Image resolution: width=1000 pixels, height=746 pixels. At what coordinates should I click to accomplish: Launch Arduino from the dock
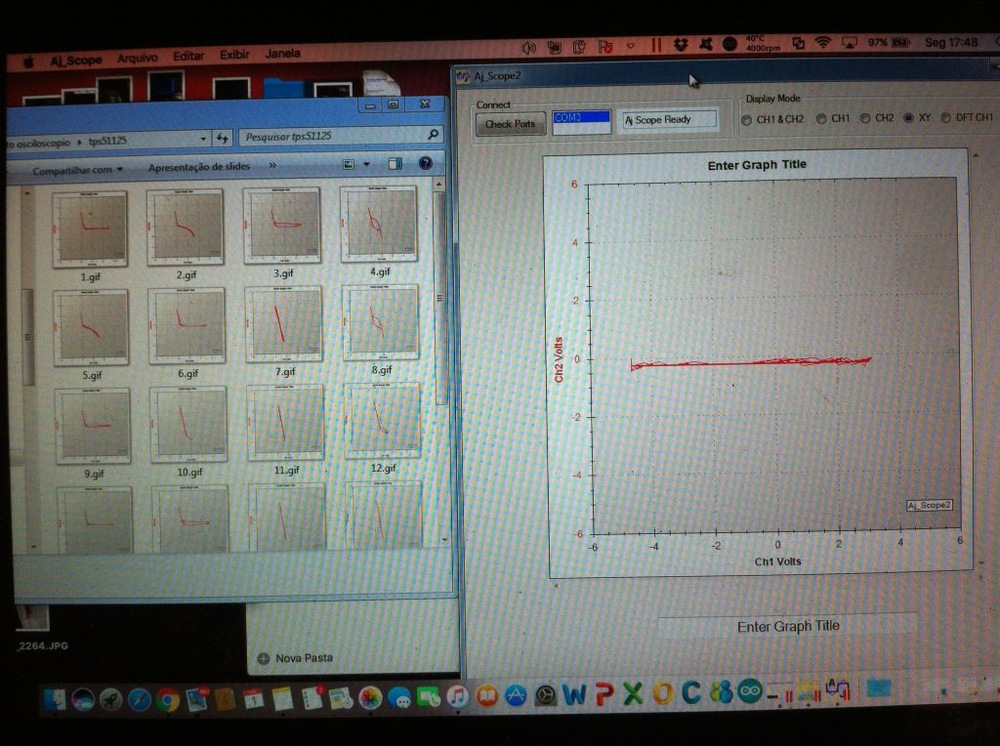coord(750,692)
